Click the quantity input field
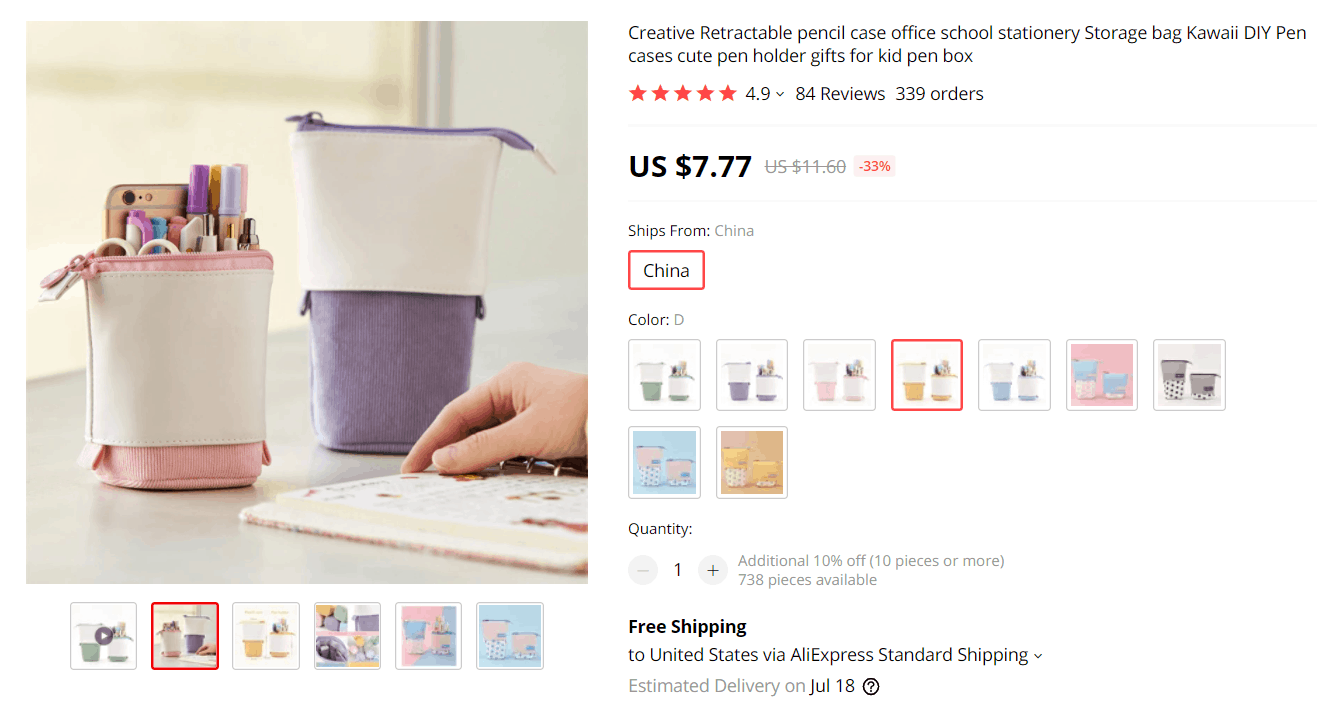1334x717 pixels. click(677, 569)
